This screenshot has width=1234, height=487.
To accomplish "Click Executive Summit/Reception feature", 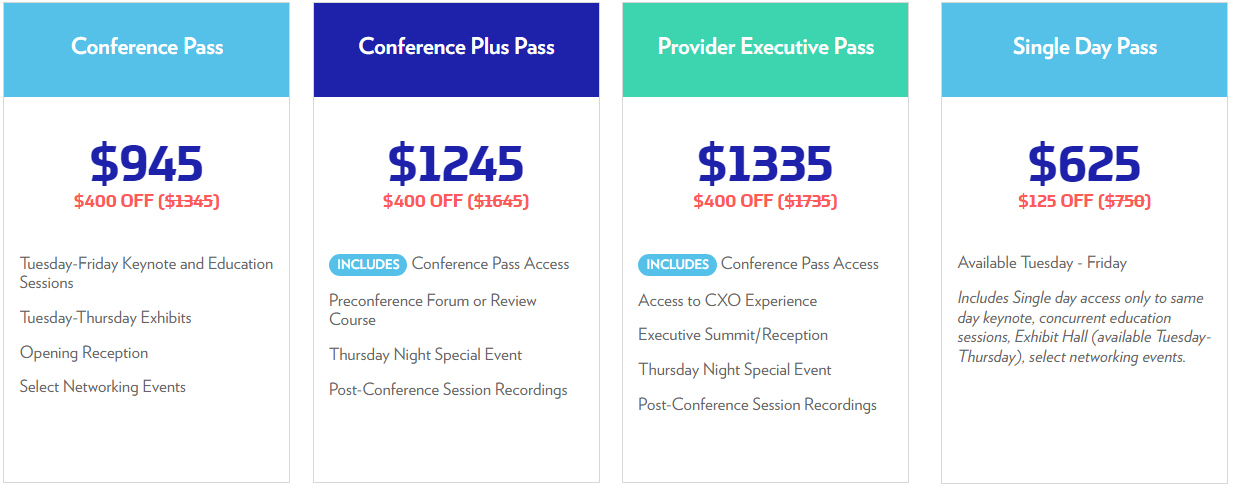I will pos(733,335).
